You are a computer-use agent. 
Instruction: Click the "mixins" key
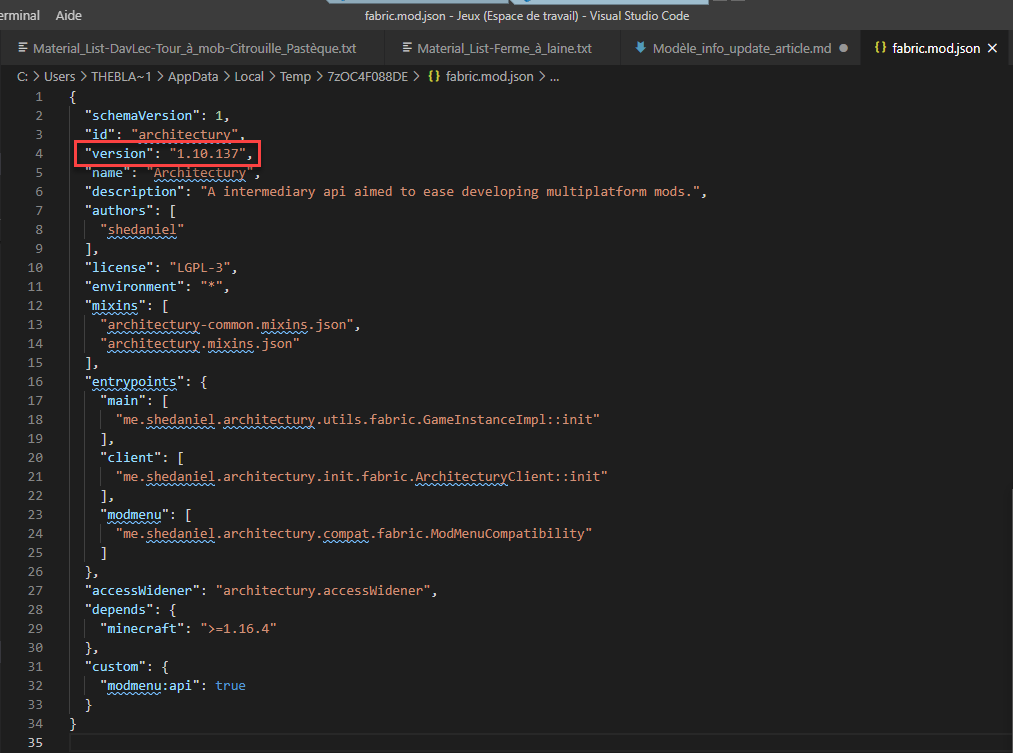pos(115,305)
